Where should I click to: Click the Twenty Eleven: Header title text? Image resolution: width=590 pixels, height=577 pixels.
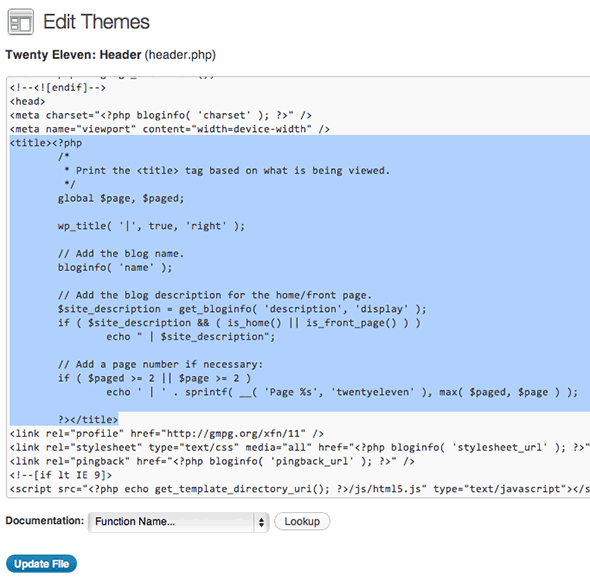point(73,55)
